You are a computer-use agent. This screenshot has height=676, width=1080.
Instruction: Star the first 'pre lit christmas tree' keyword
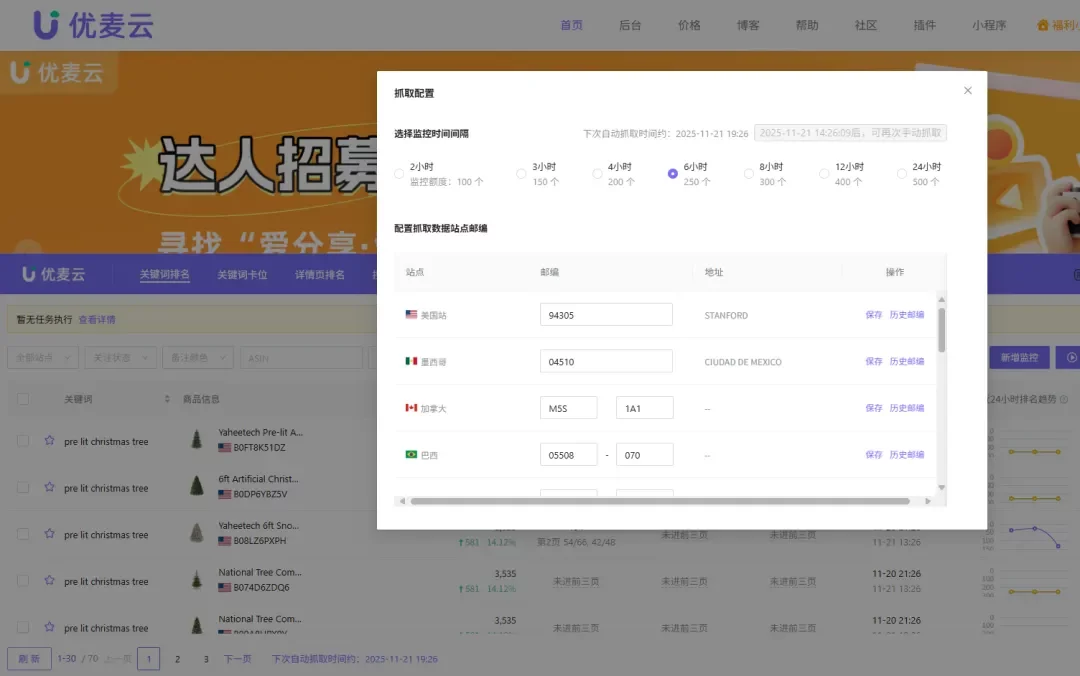[50, 441]
